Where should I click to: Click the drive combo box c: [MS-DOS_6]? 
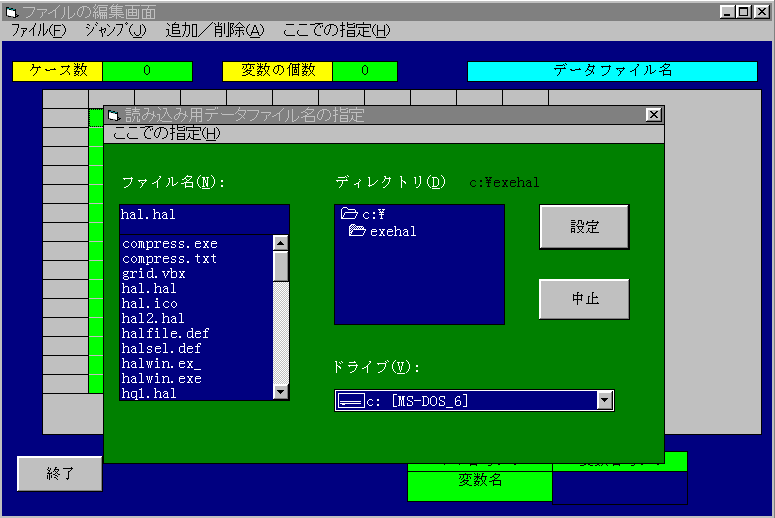coord(474,400)
